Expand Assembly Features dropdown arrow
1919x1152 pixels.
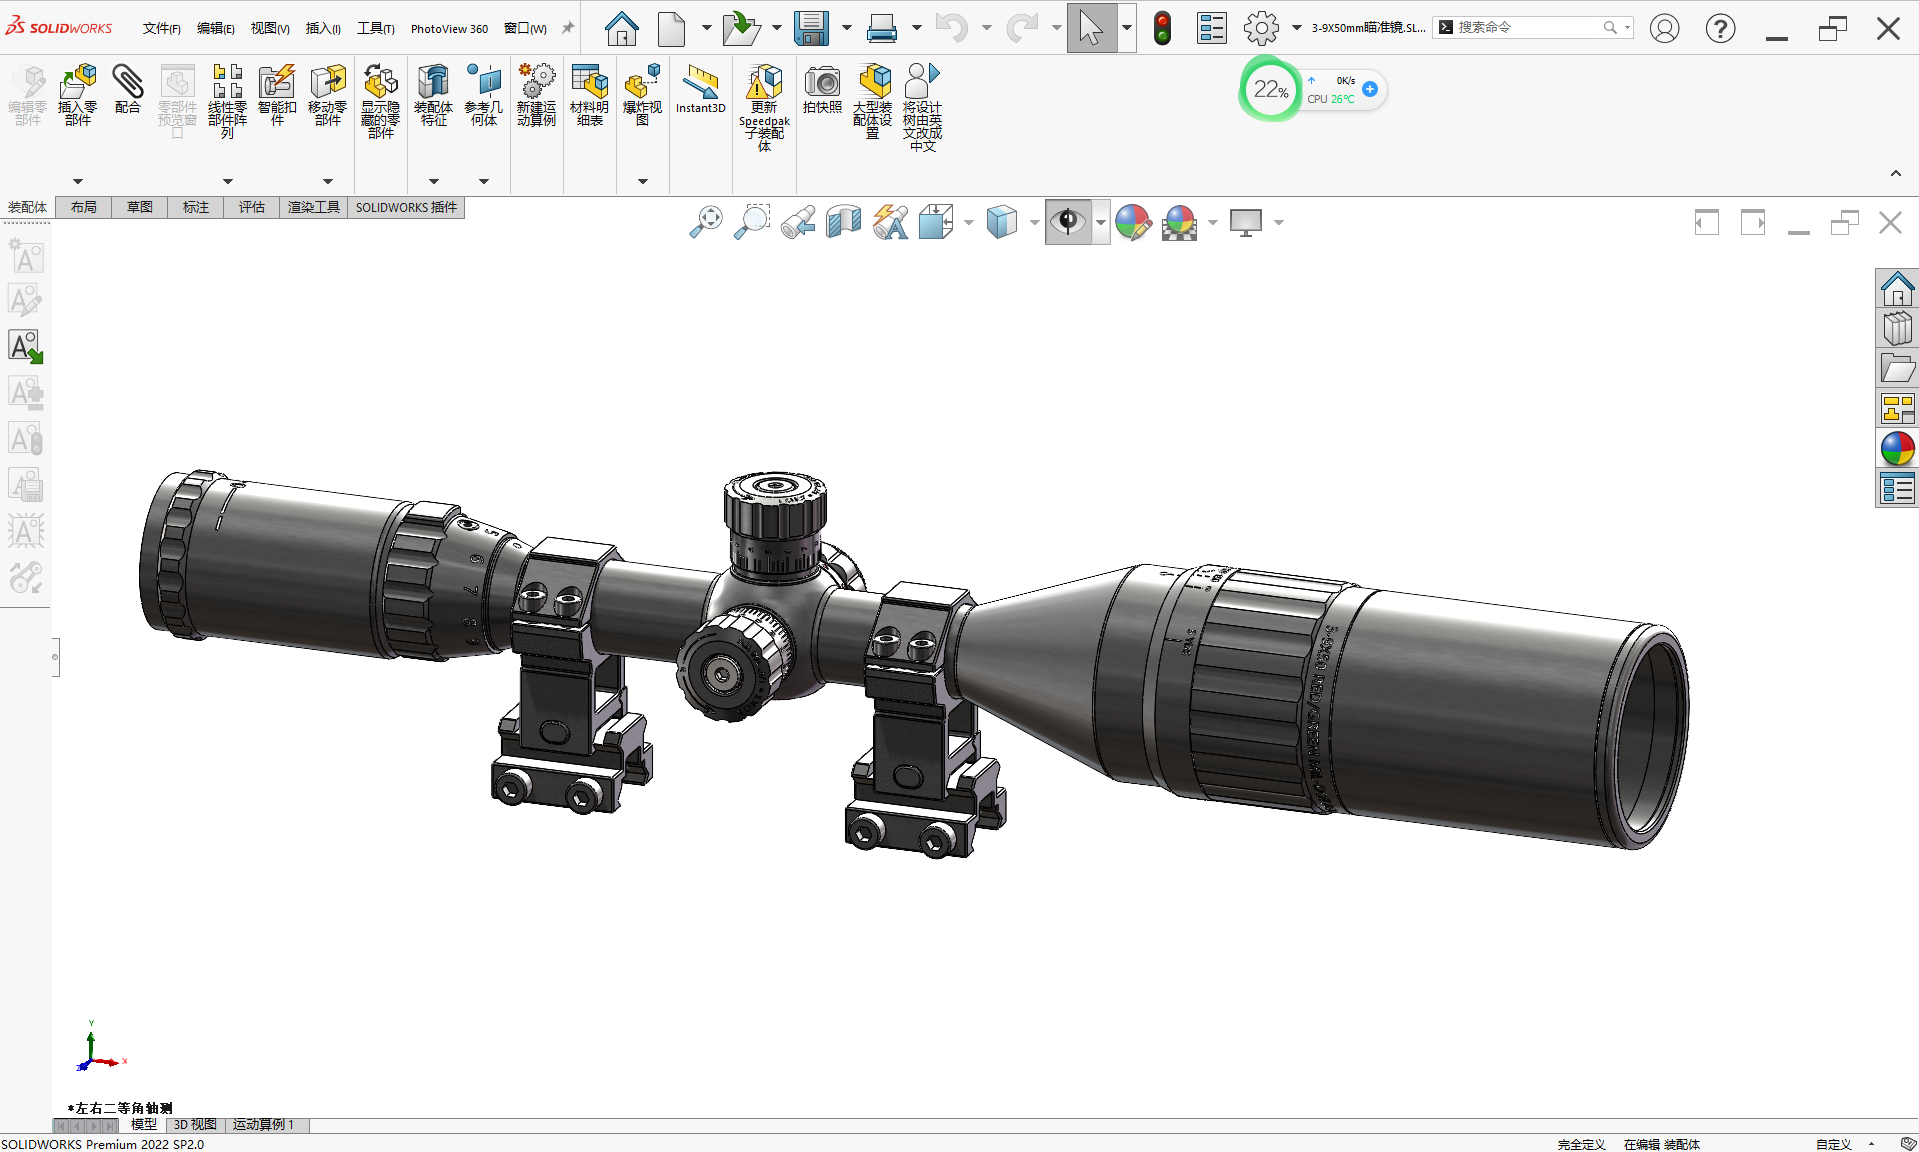tap(434, 181)
